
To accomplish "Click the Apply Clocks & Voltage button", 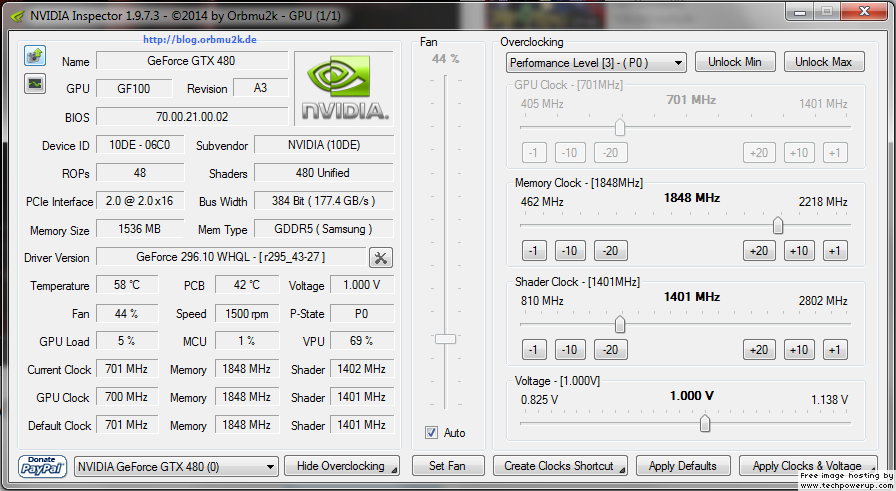I will click(x=807, y=466).
